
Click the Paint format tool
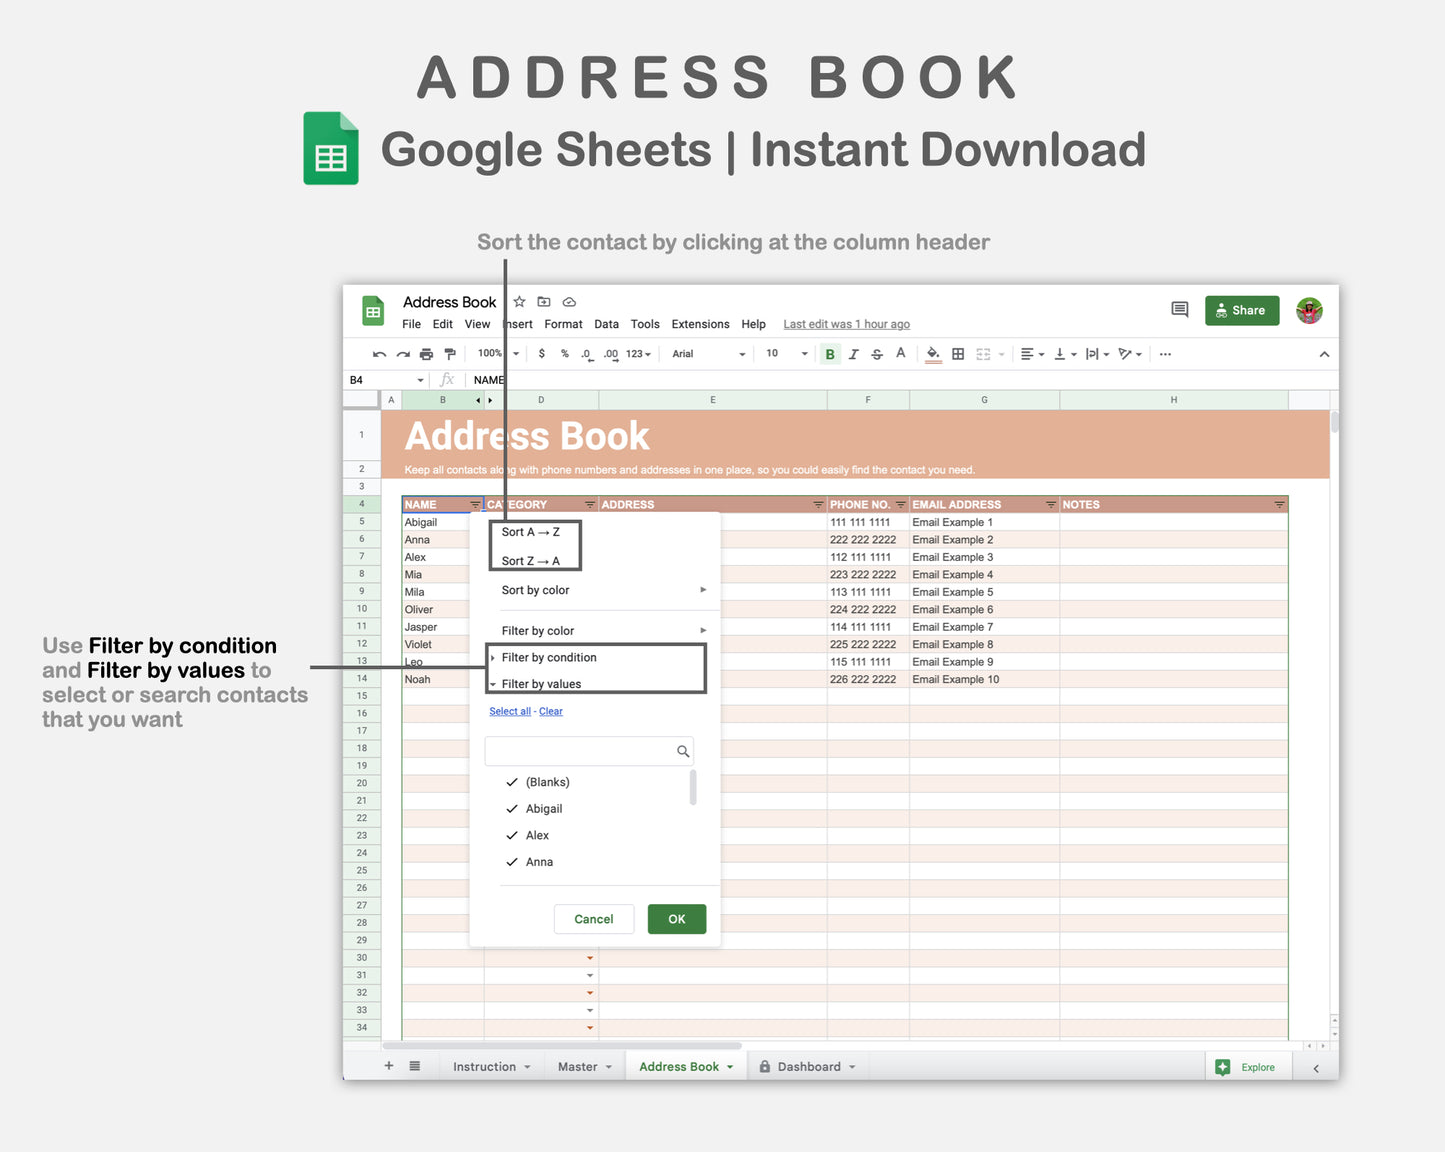(x=450, y=353)
